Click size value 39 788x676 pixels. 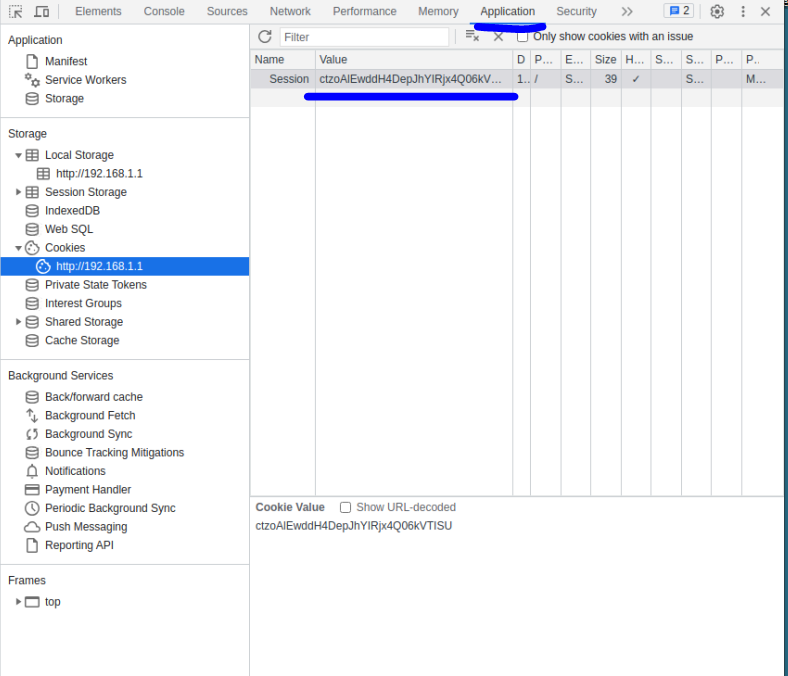[x=611, y=79]
